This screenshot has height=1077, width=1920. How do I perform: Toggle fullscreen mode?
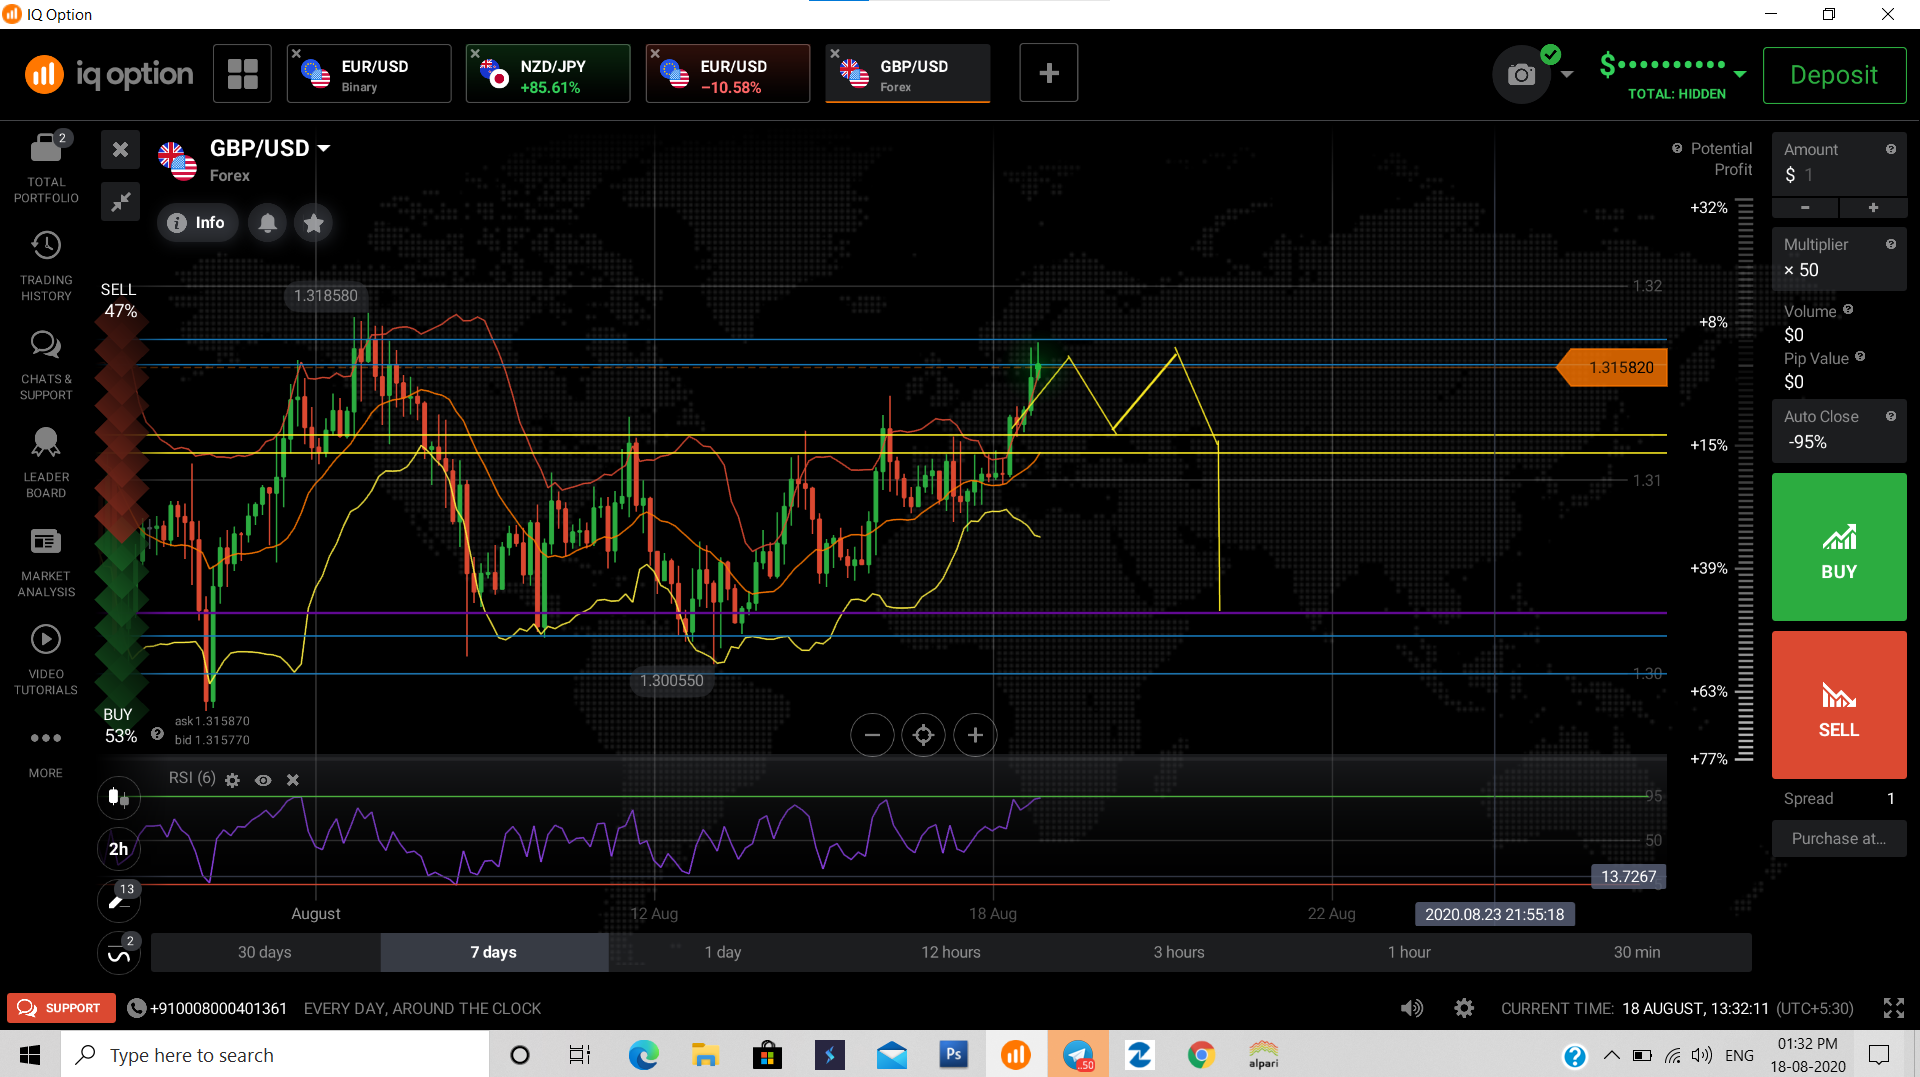(1894, 1008)
